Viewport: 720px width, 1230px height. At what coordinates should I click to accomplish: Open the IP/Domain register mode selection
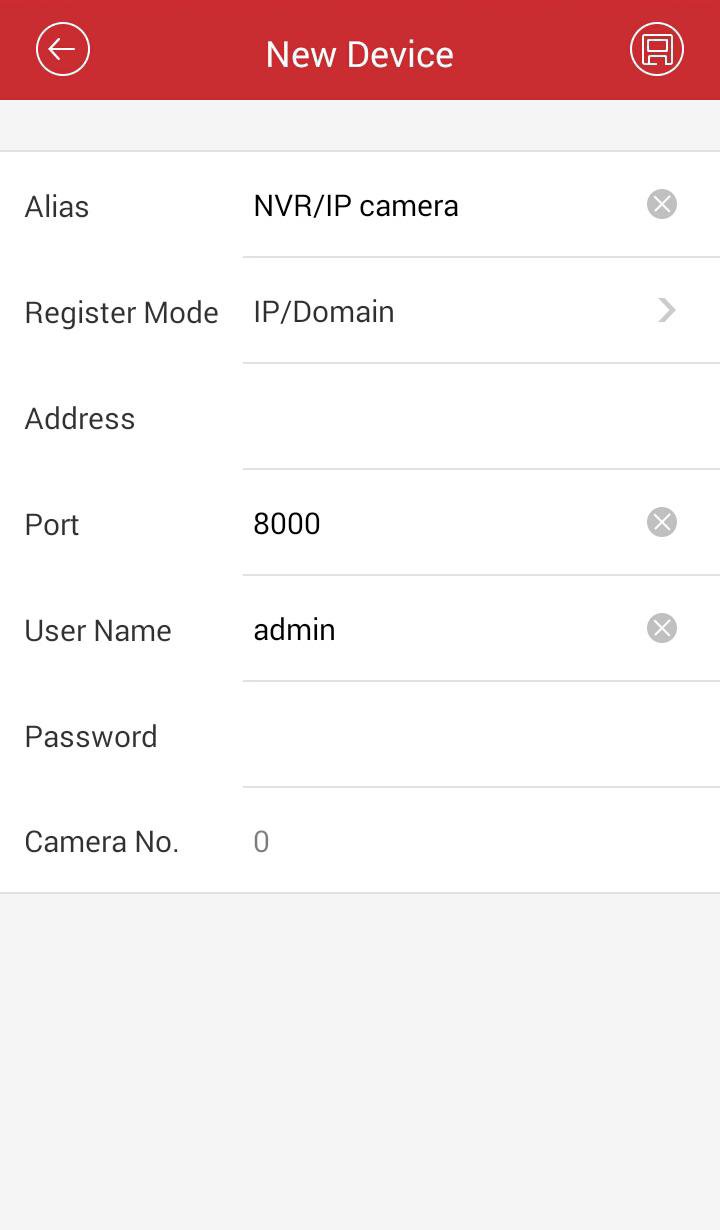click(324, 312)
